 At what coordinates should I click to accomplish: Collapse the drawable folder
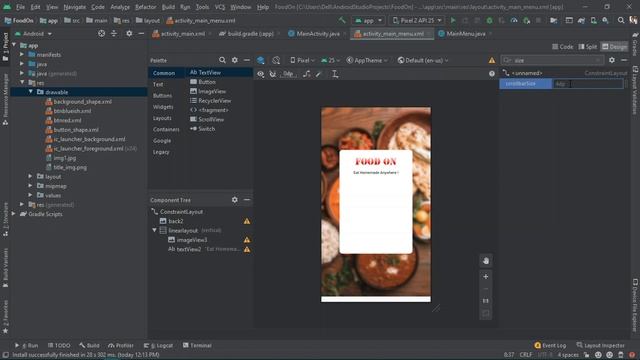pyautogui.click(x=31, y=92)
